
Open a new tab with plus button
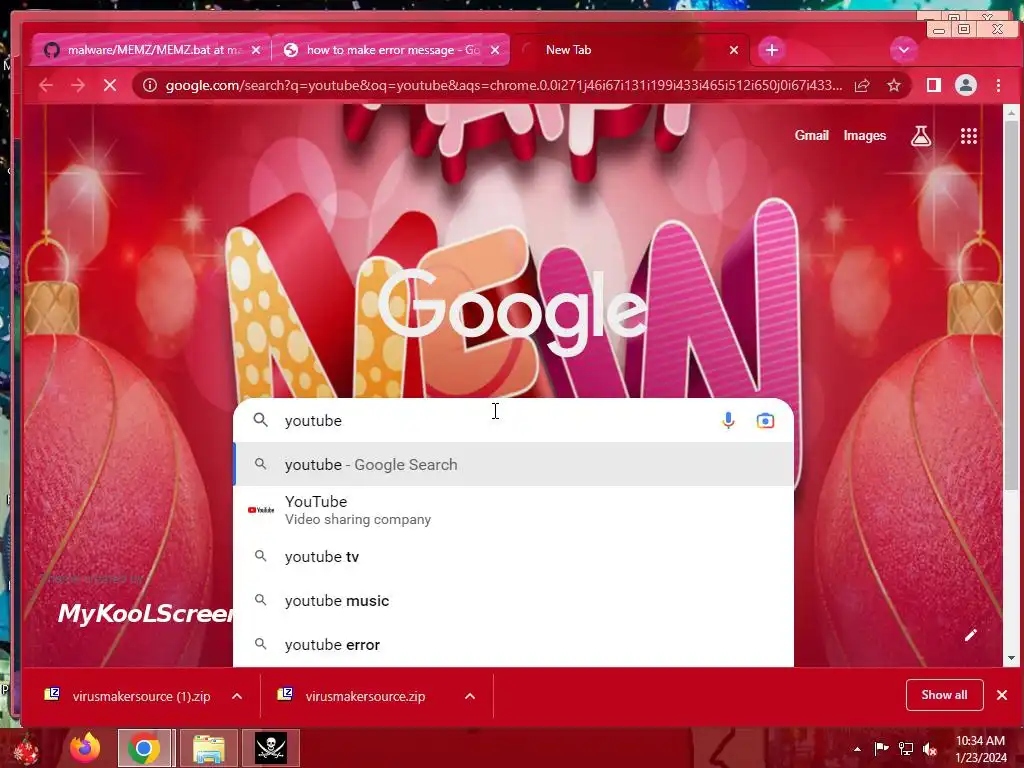click(772, 50)
